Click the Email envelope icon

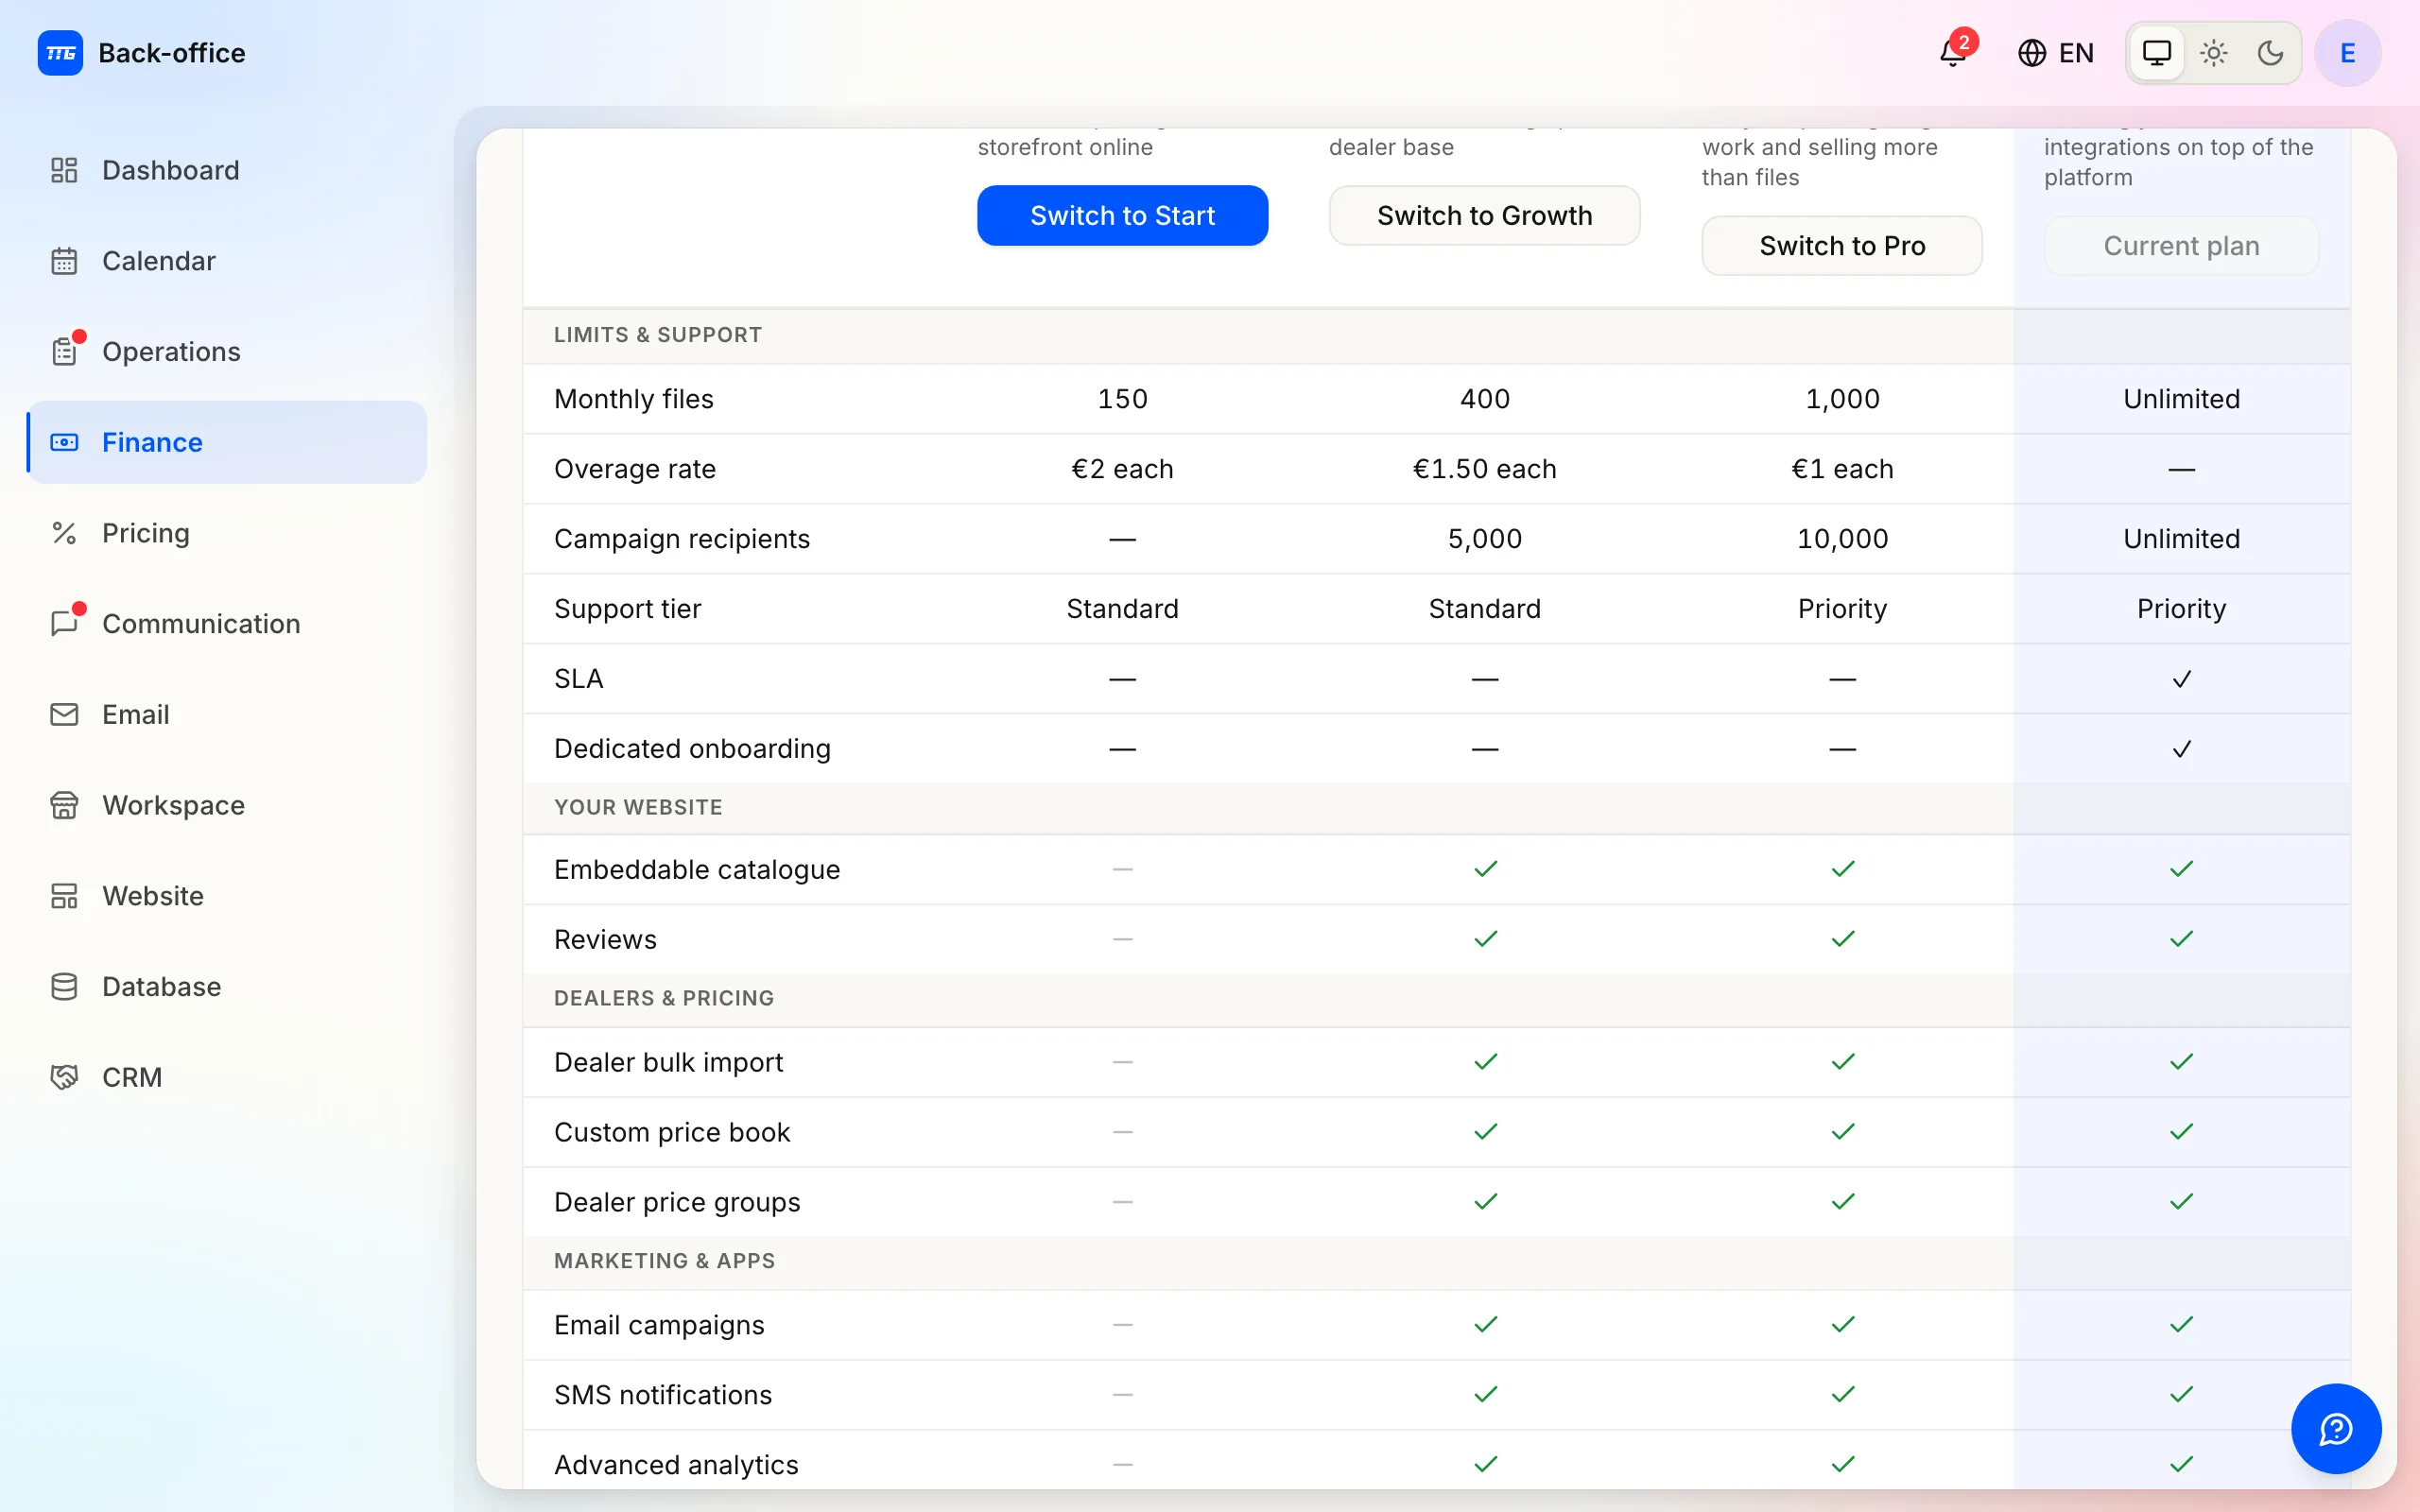click(64, 714)
